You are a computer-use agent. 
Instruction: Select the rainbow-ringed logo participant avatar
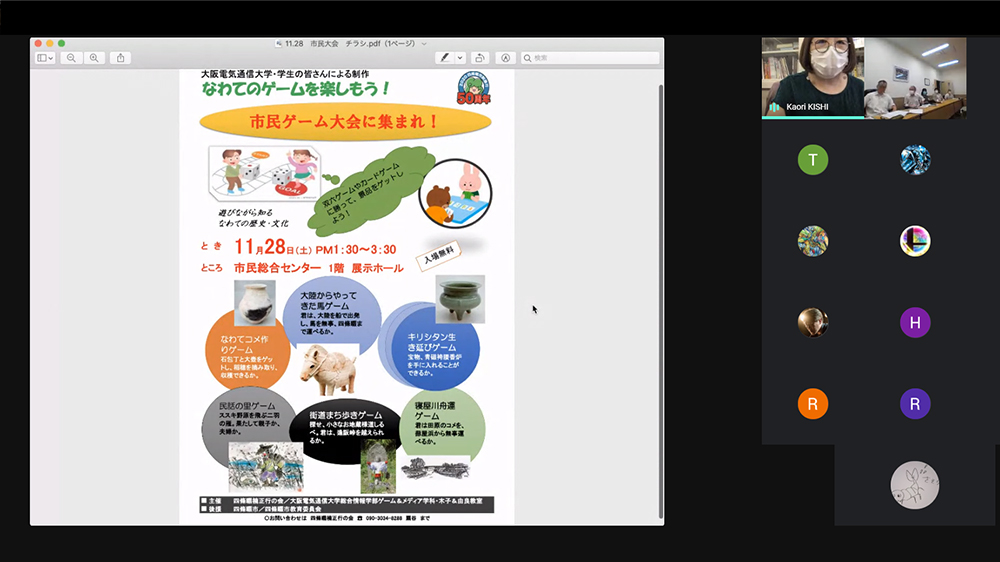(915, 241)
